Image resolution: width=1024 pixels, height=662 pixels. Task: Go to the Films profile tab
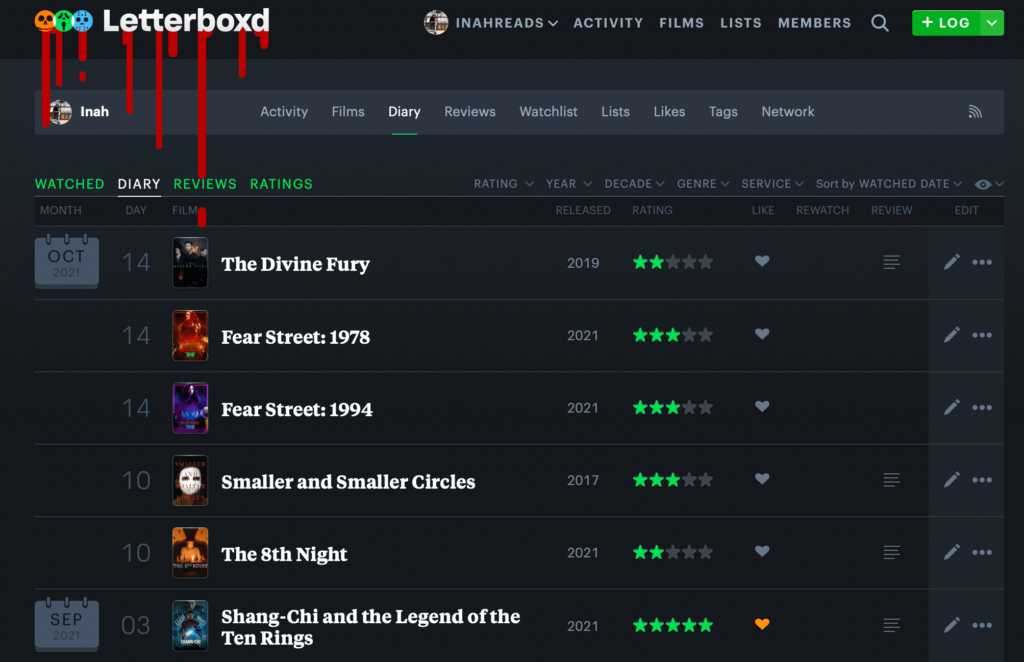coord(348,112)
